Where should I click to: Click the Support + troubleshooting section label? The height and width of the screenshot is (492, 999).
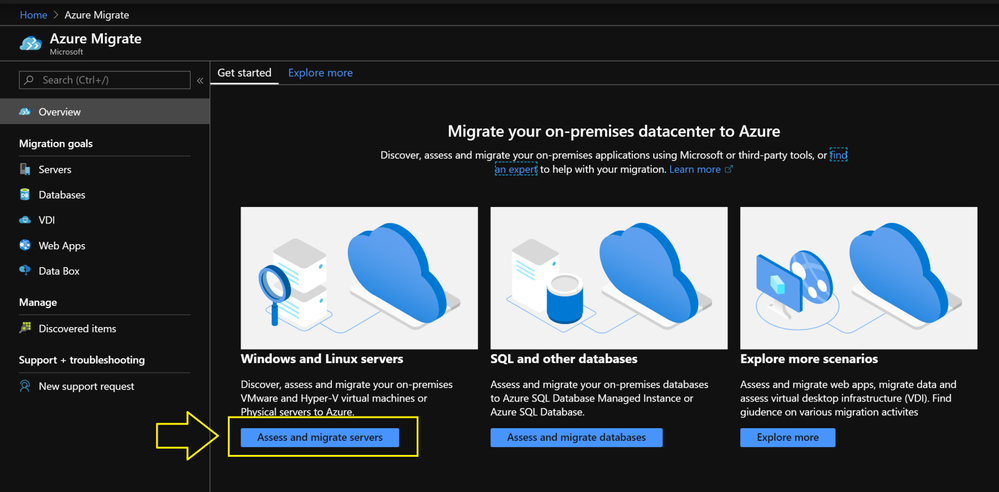(x=82, y=360)
